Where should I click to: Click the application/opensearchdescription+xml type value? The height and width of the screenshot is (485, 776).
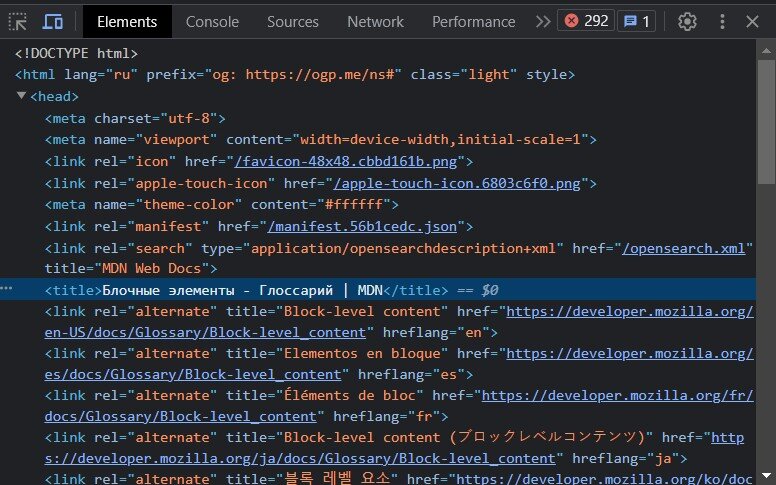pyautogui.click(x=403, y=248)
